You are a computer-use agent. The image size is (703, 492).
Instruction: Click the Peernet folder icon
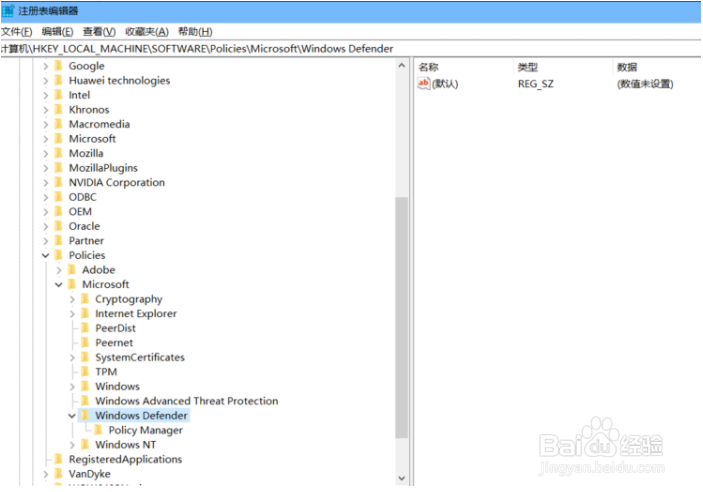tap(85, 343)
